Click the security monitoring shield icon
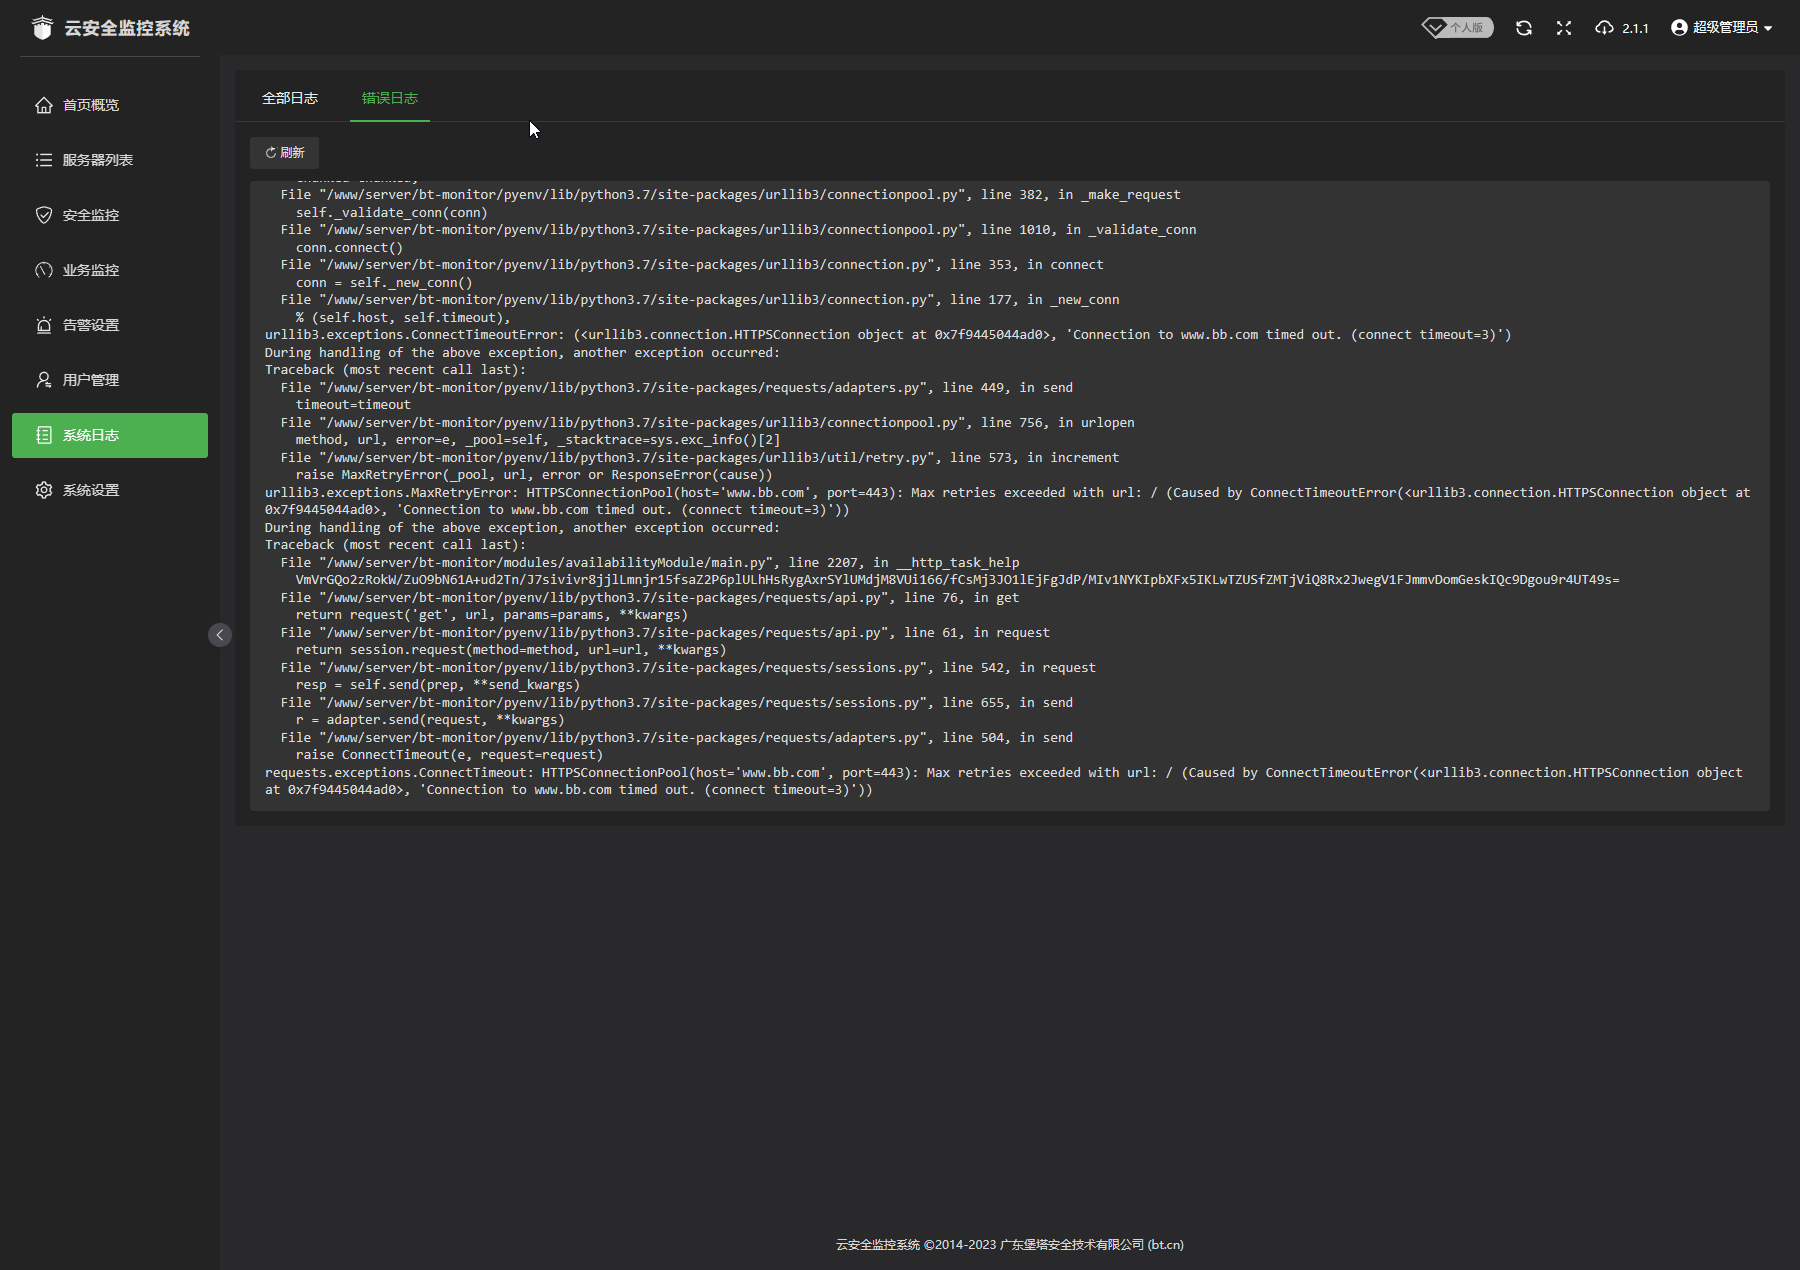The height and width of the screenshot is (1270, 1800). click(x=44, y=215)
